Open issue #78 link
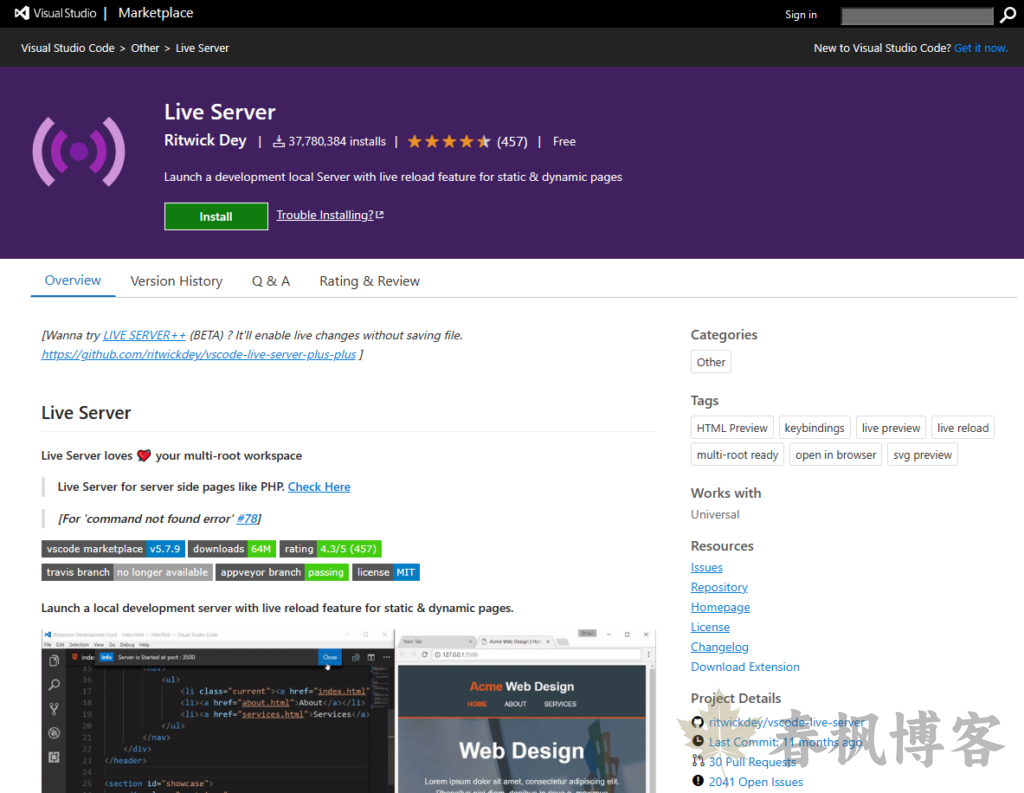 click(246, 519)
